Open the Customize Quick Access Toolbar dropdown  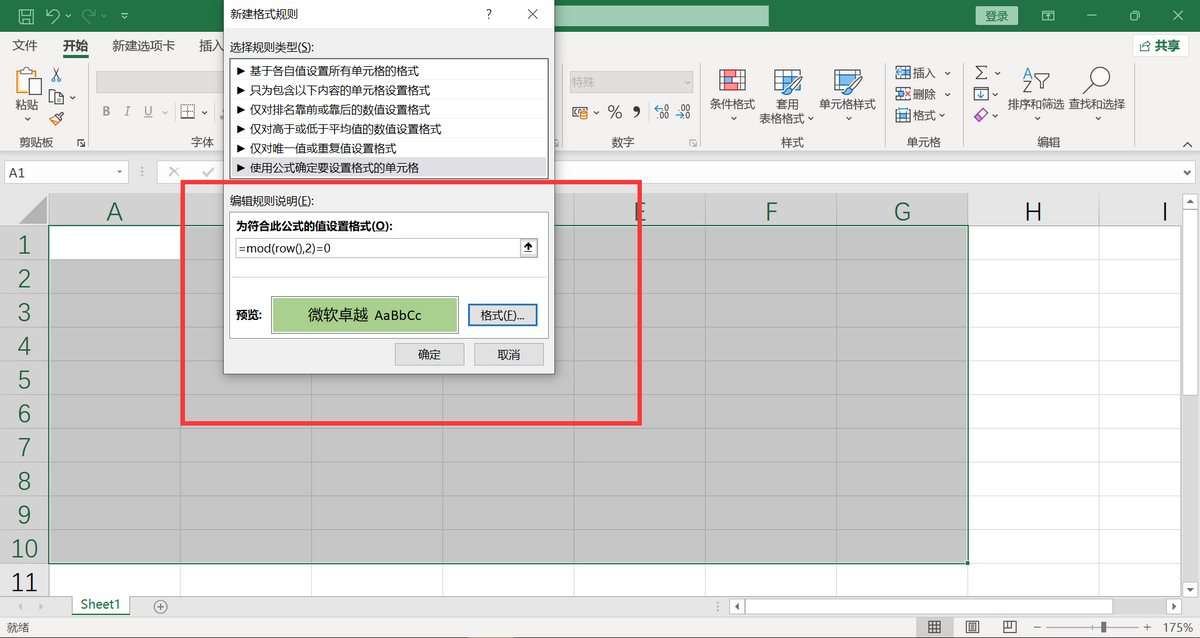pyautogui.click(x=123, y=17)
